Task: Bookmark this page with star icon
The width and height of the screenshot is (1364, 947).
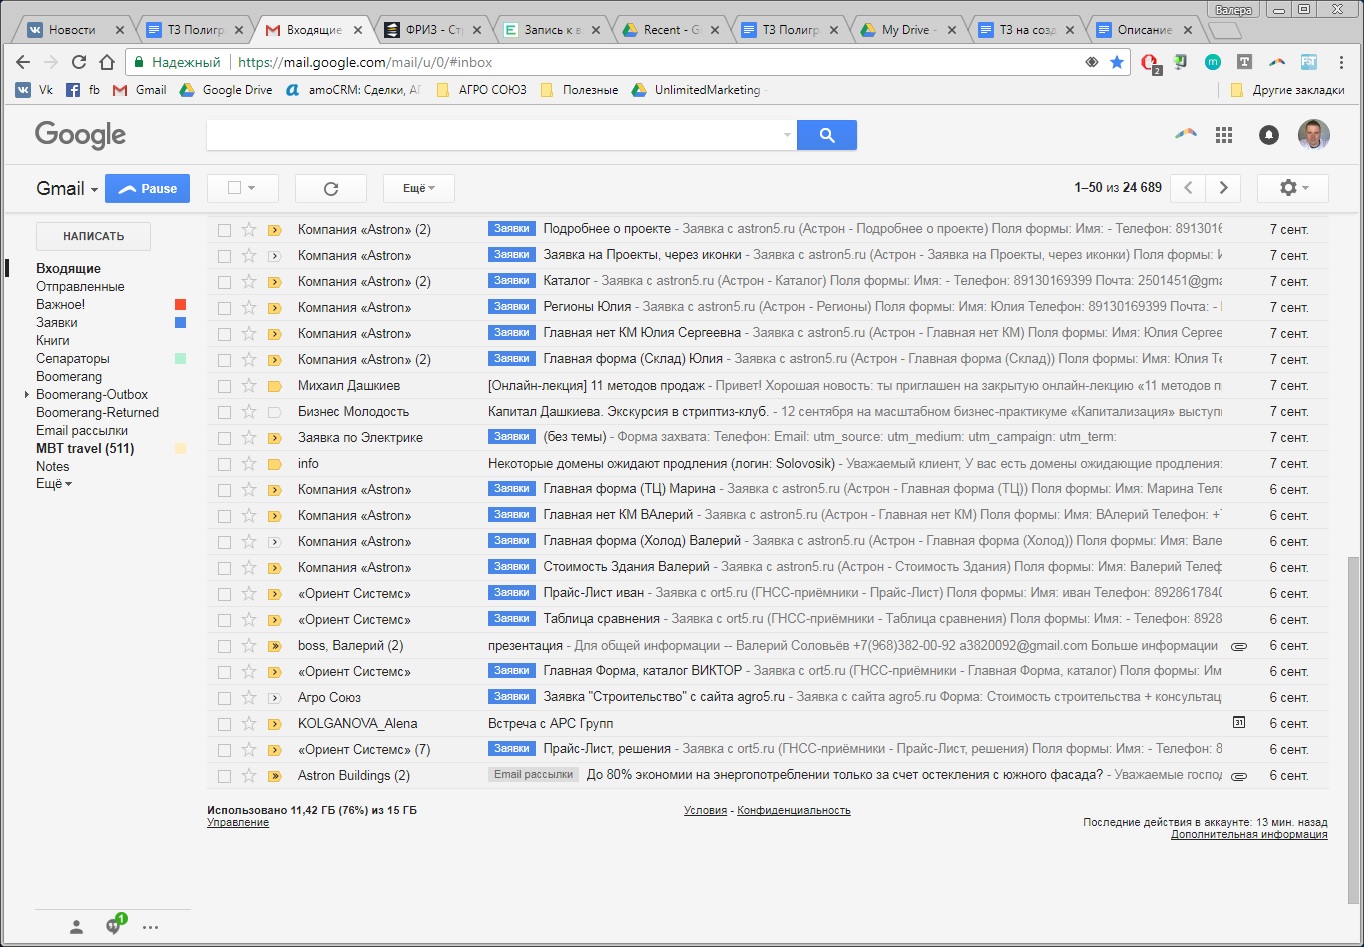Action: click(x=1117, y=62)
